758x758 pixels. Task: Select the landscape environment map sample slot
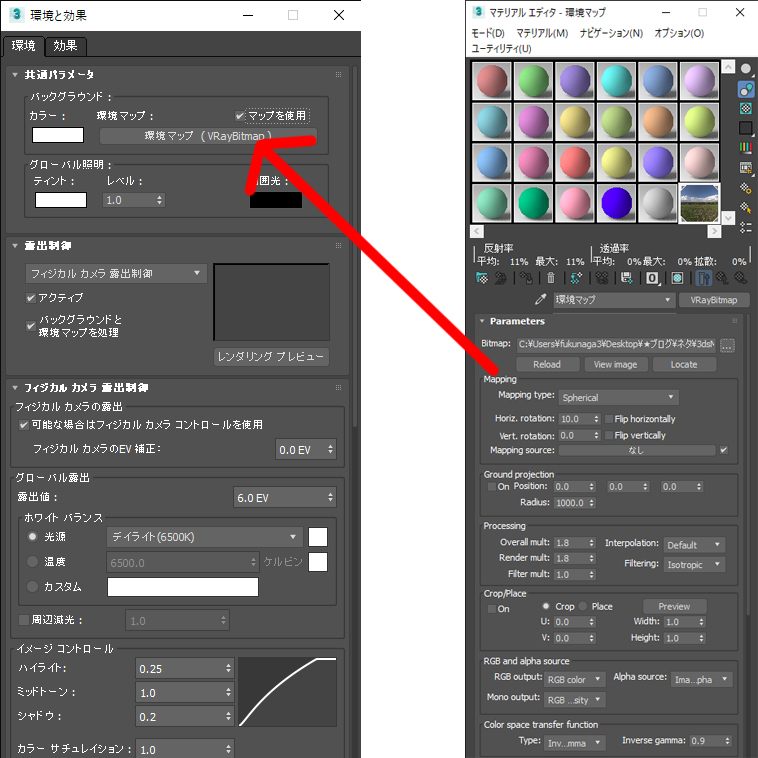(698, 203)
